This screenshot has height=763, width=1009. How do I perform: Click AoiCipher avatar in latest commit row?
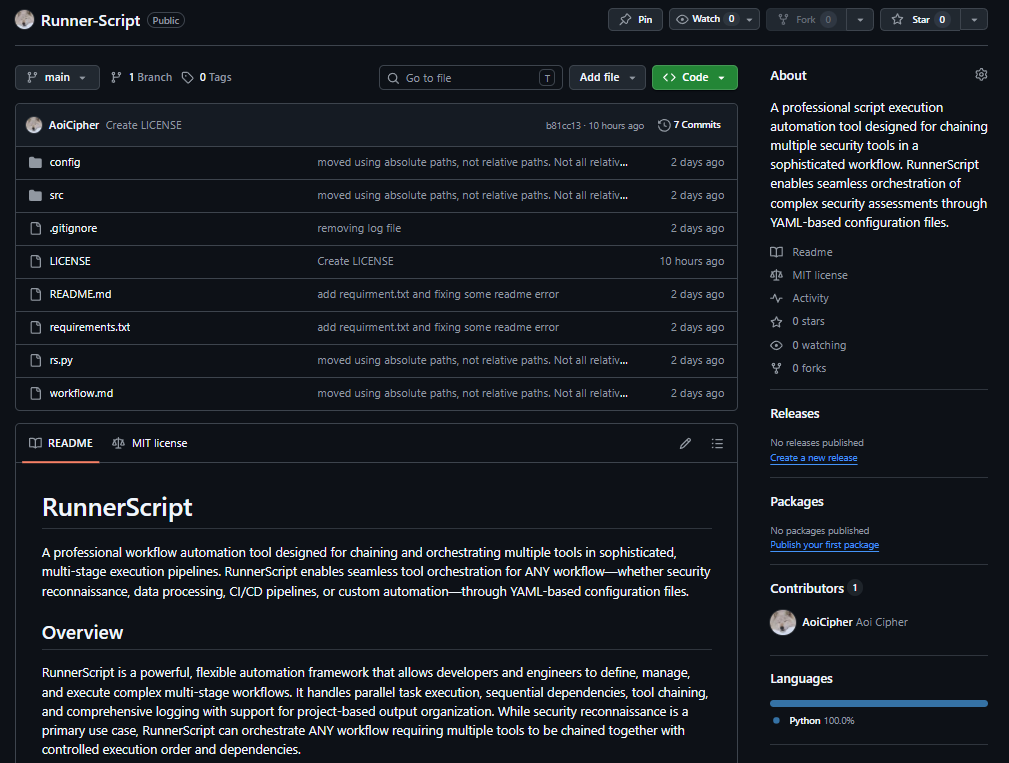click(x=34, y=125)
